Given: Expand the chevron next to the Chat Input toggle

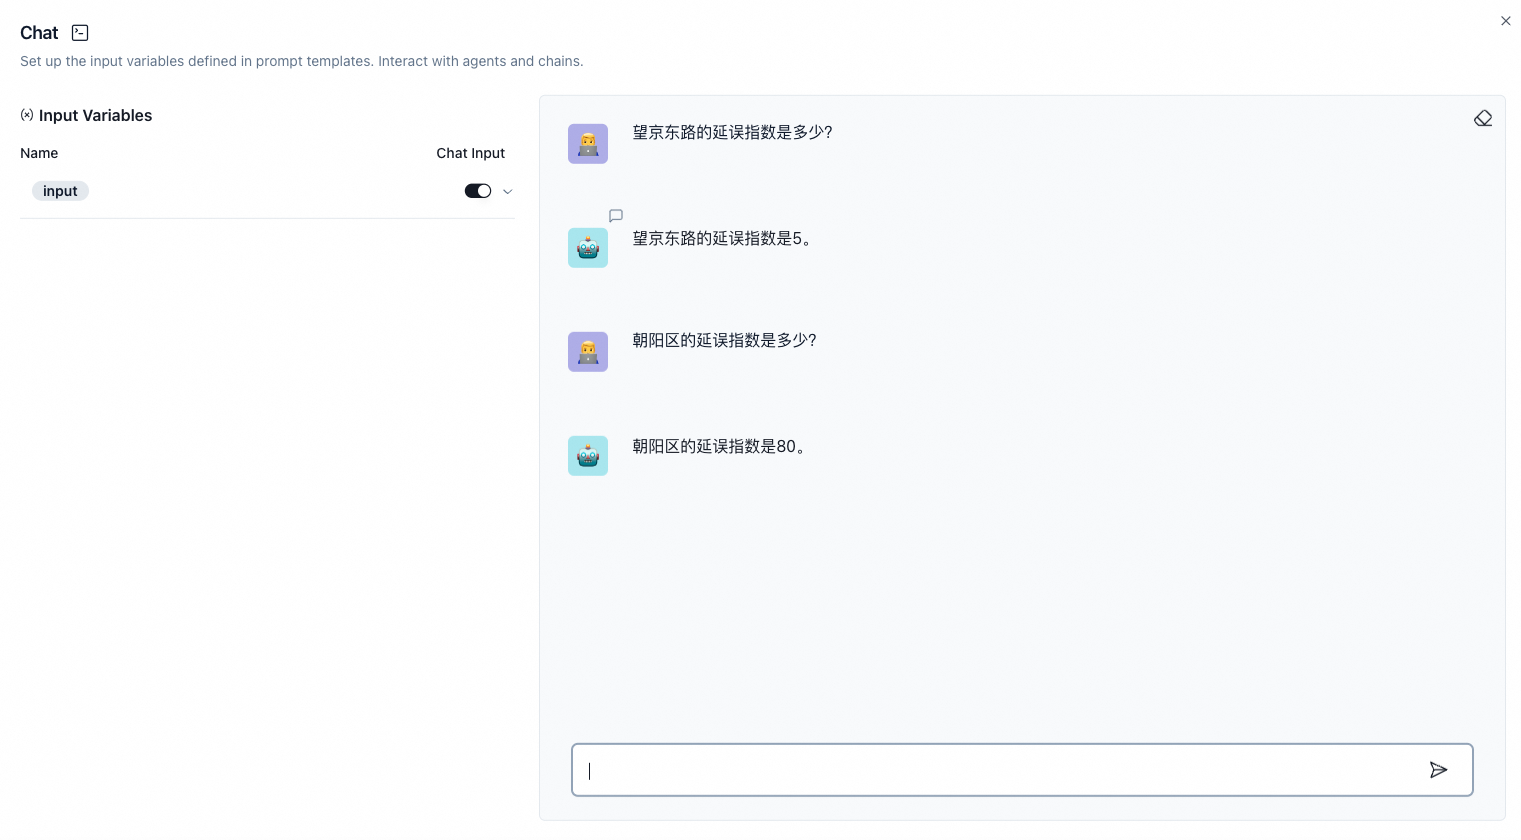Looking at the screenshot, I should (508, 191).
